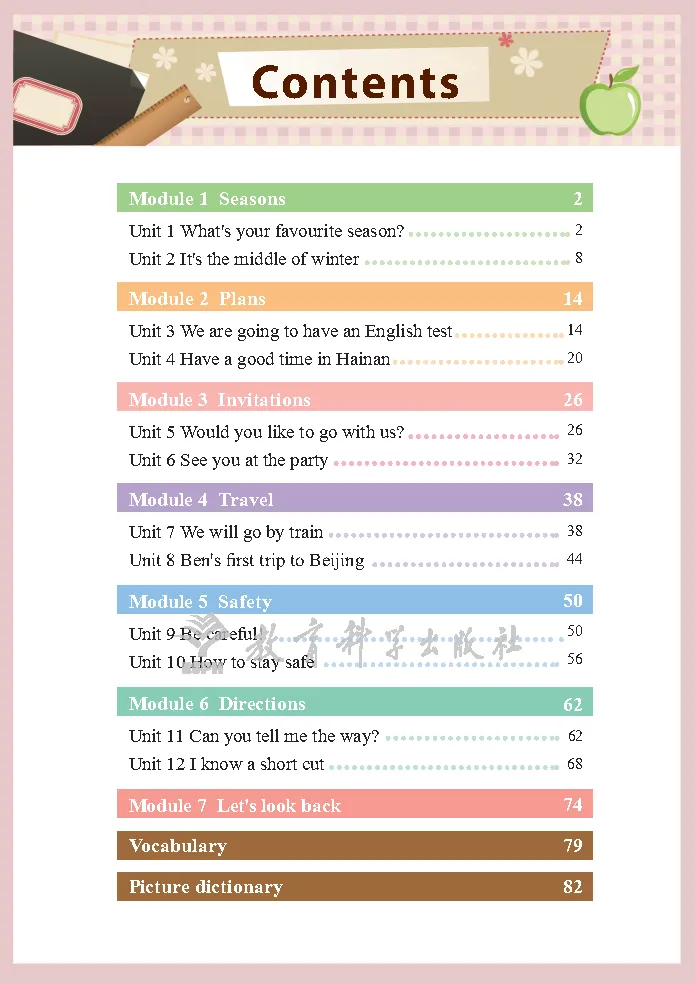Image resolution: width=695 pixels, height=983 pixels.
Task: Select the Module 5 Safety header
Action: tap(354, 601)
